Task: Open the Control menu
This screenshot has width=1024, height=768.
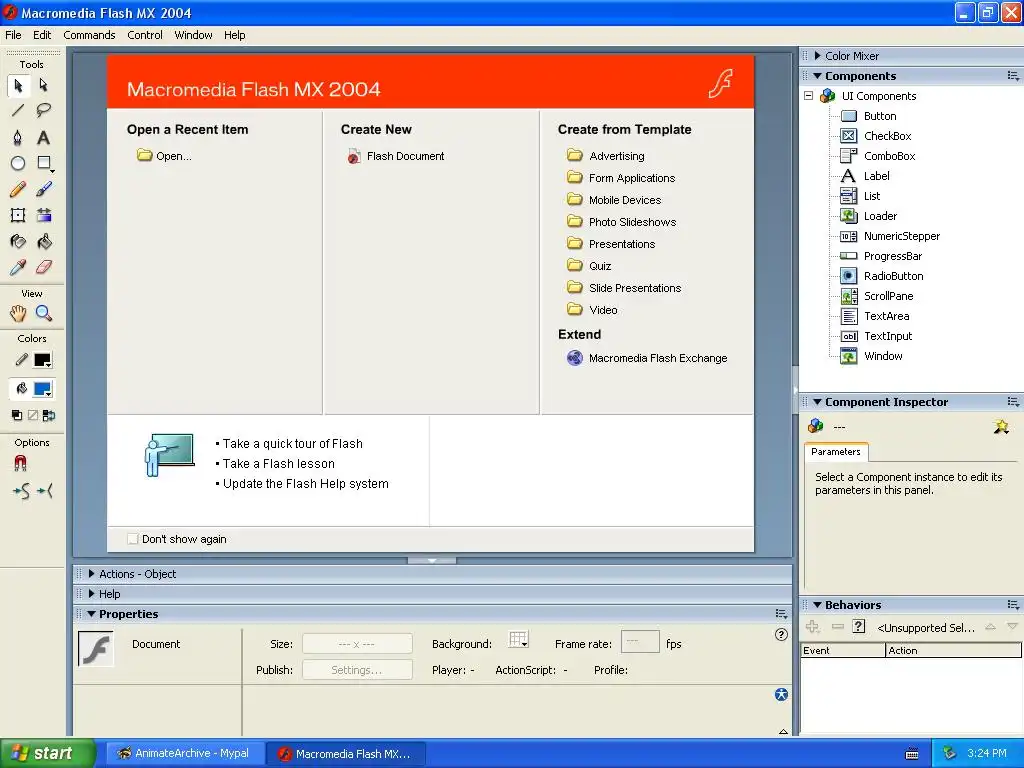Action: pyautogui.click(x=145, y=35)
